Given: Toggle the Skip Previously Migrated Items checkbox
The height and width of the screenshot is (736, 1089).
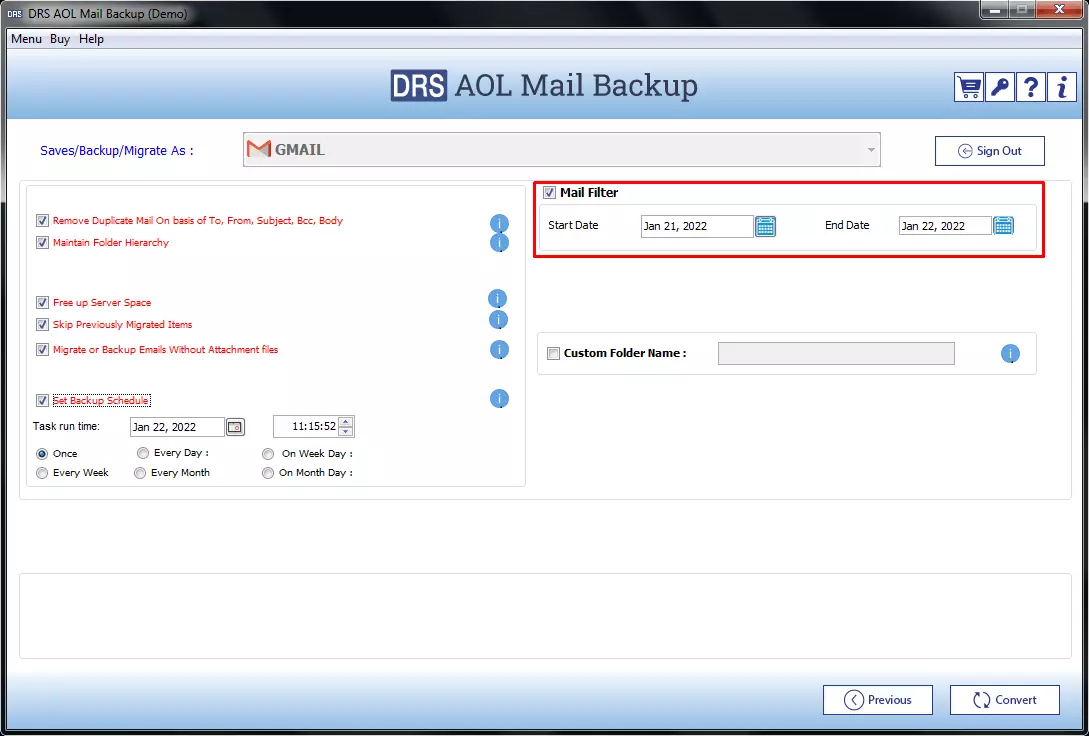Looking at the screenshot, I should pyautogui.click(x=42, y=325).
